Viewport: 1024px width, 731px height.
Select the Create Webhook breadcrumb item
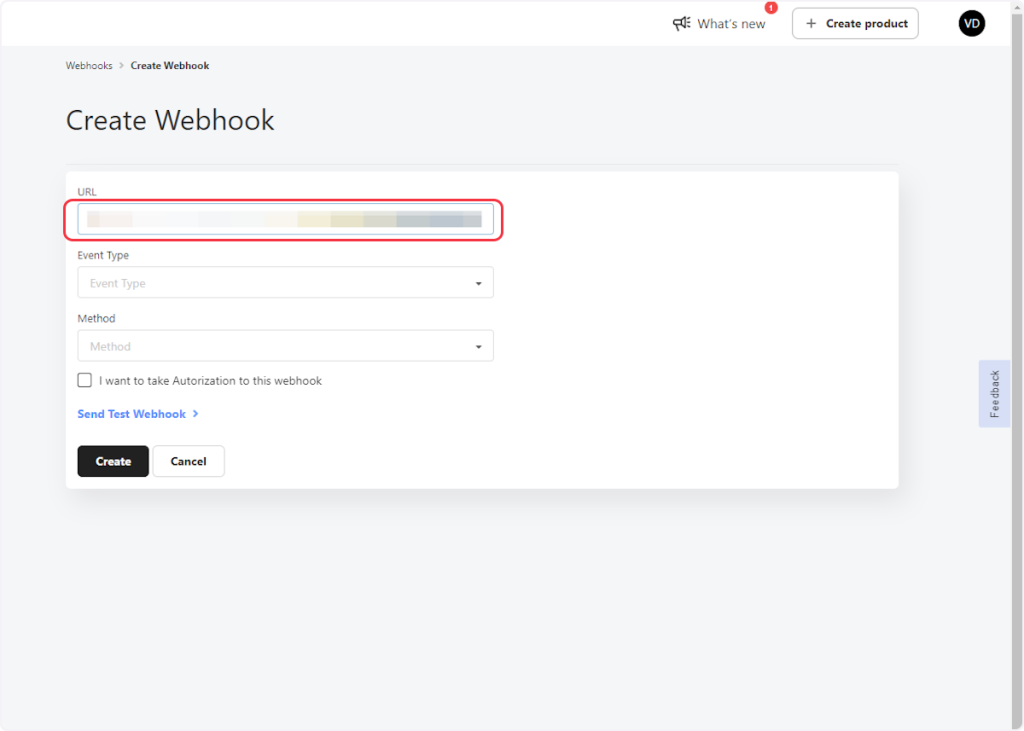pyautogui.click(x=170, y=66)
